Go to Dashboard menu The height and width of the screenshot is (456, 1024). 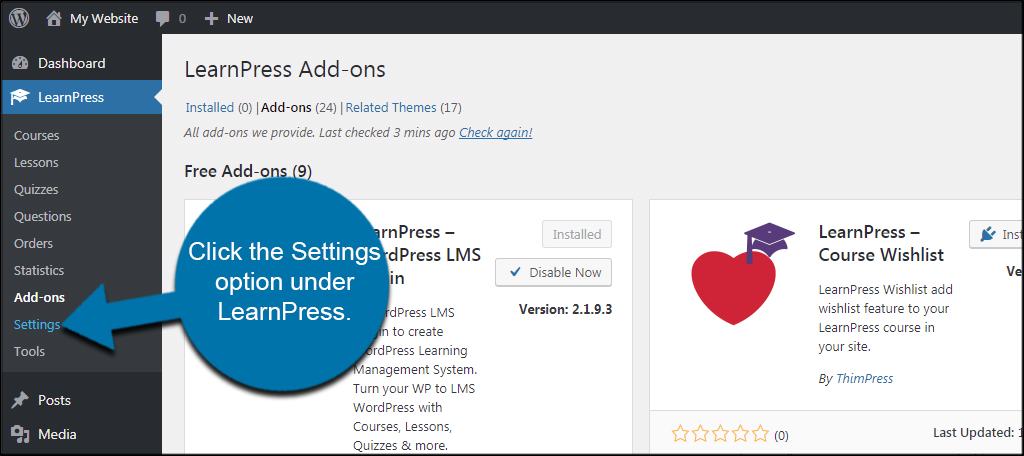(x=71, y=63)
